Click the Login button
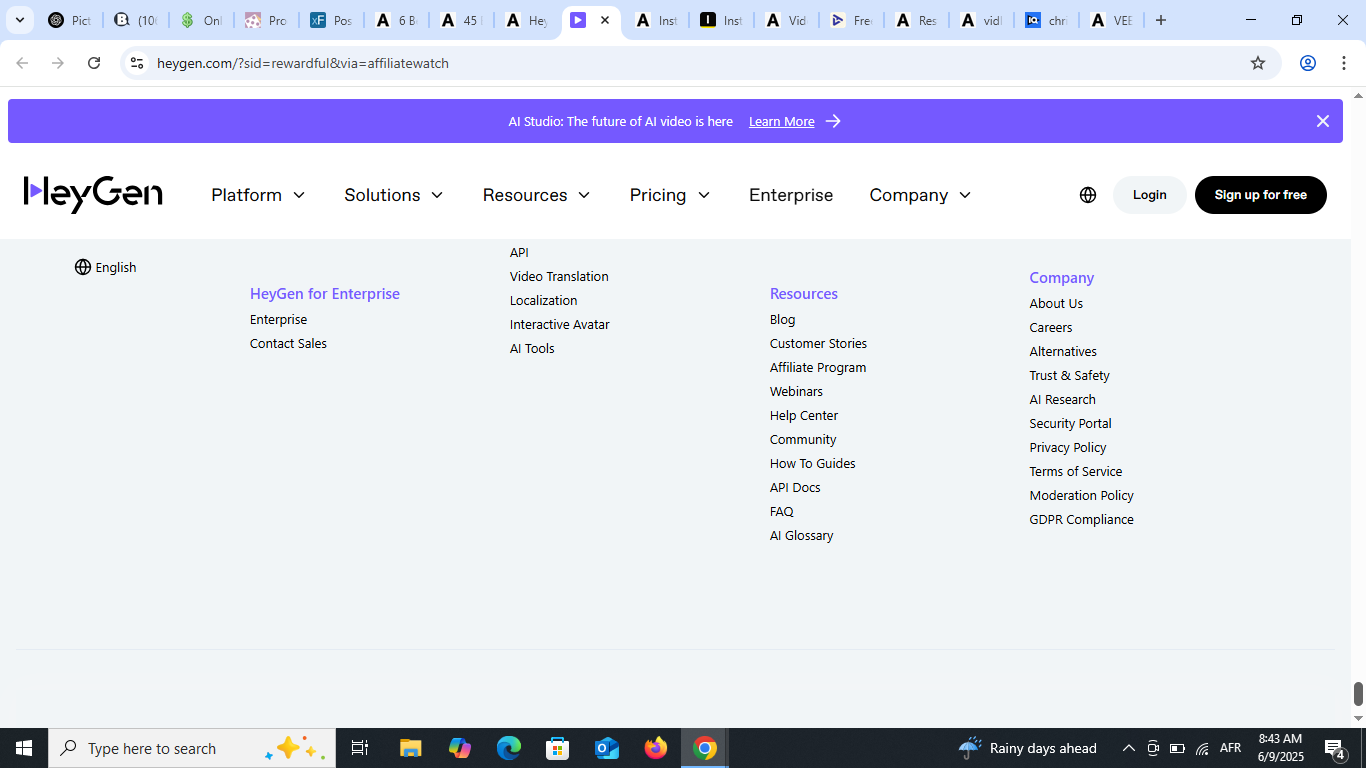The height and width of the screenshot is (768, 1366). 1150,195
